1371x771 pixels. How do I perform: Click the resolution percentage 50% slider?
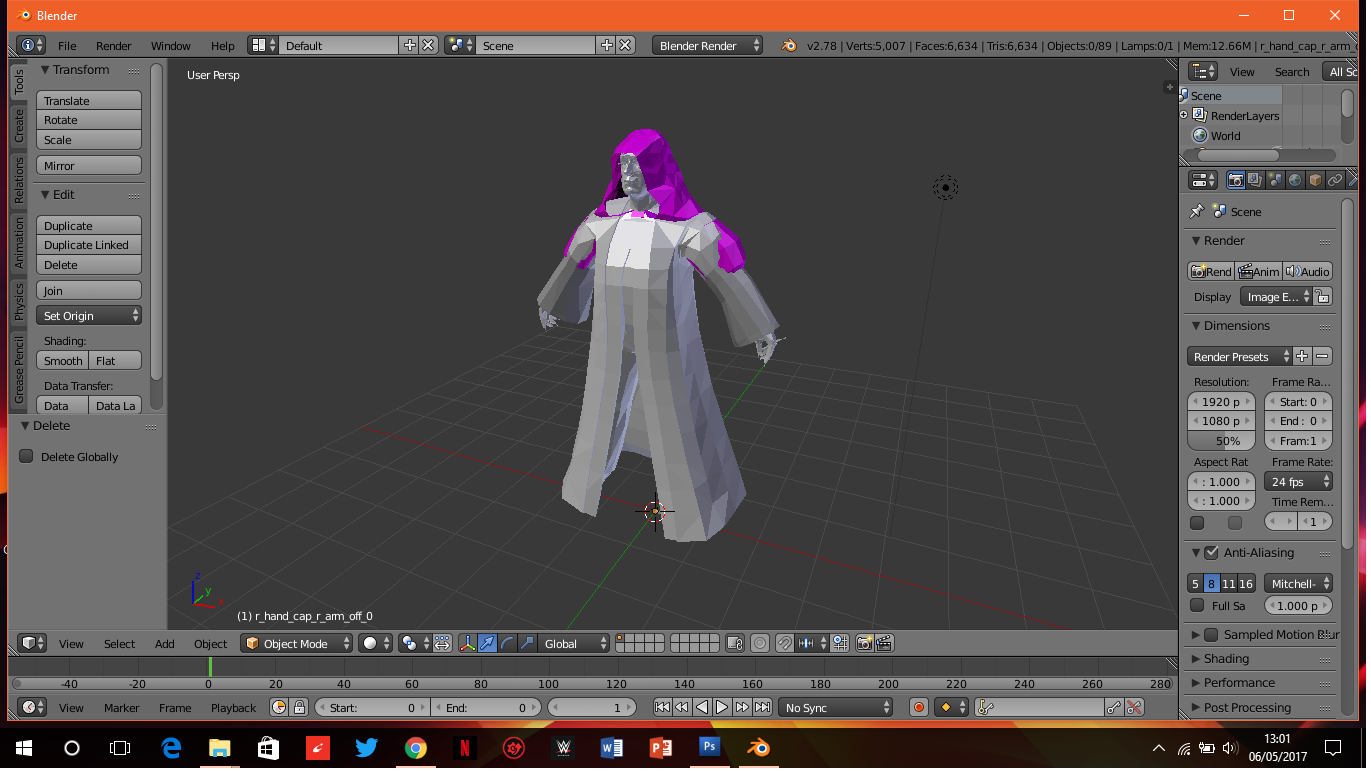click(x=1222, y=441)
